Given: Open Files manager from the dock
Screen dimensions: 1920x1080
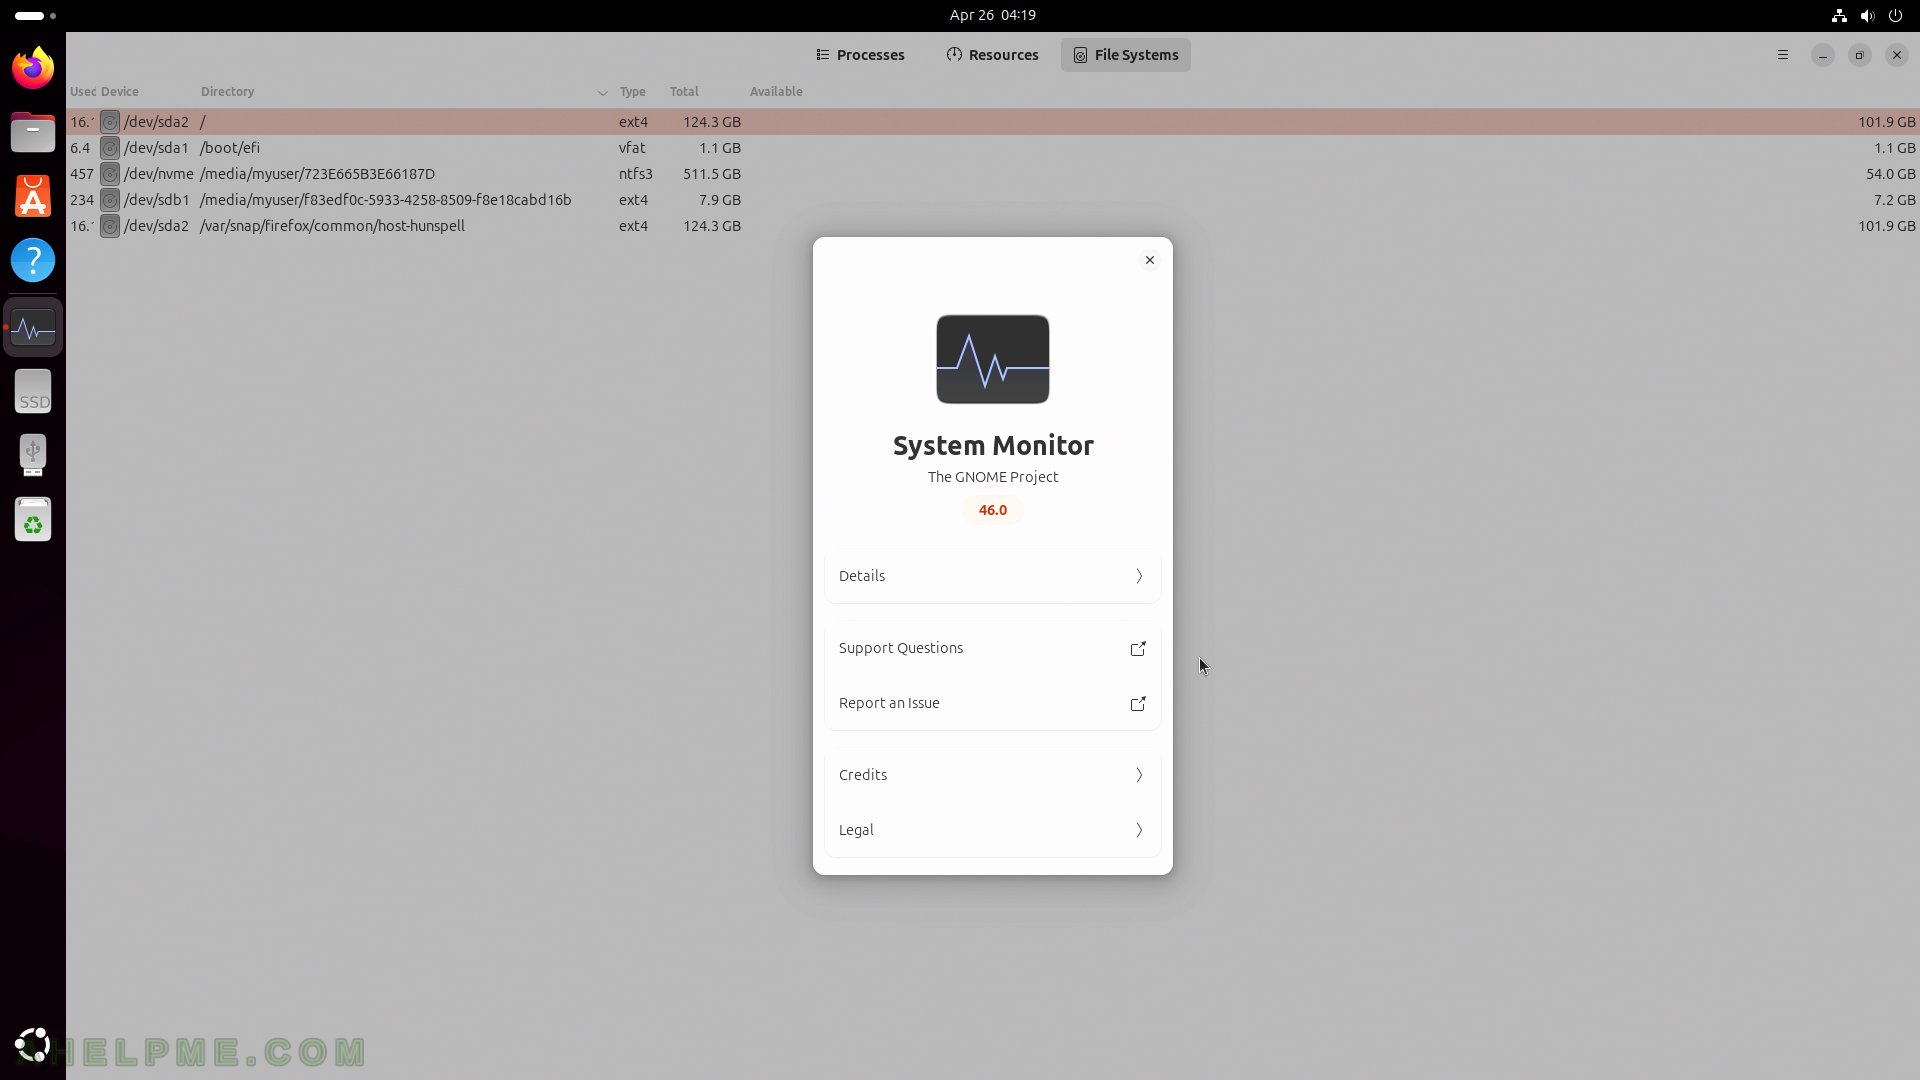Looking at the screenshot, I should [33, 132].
